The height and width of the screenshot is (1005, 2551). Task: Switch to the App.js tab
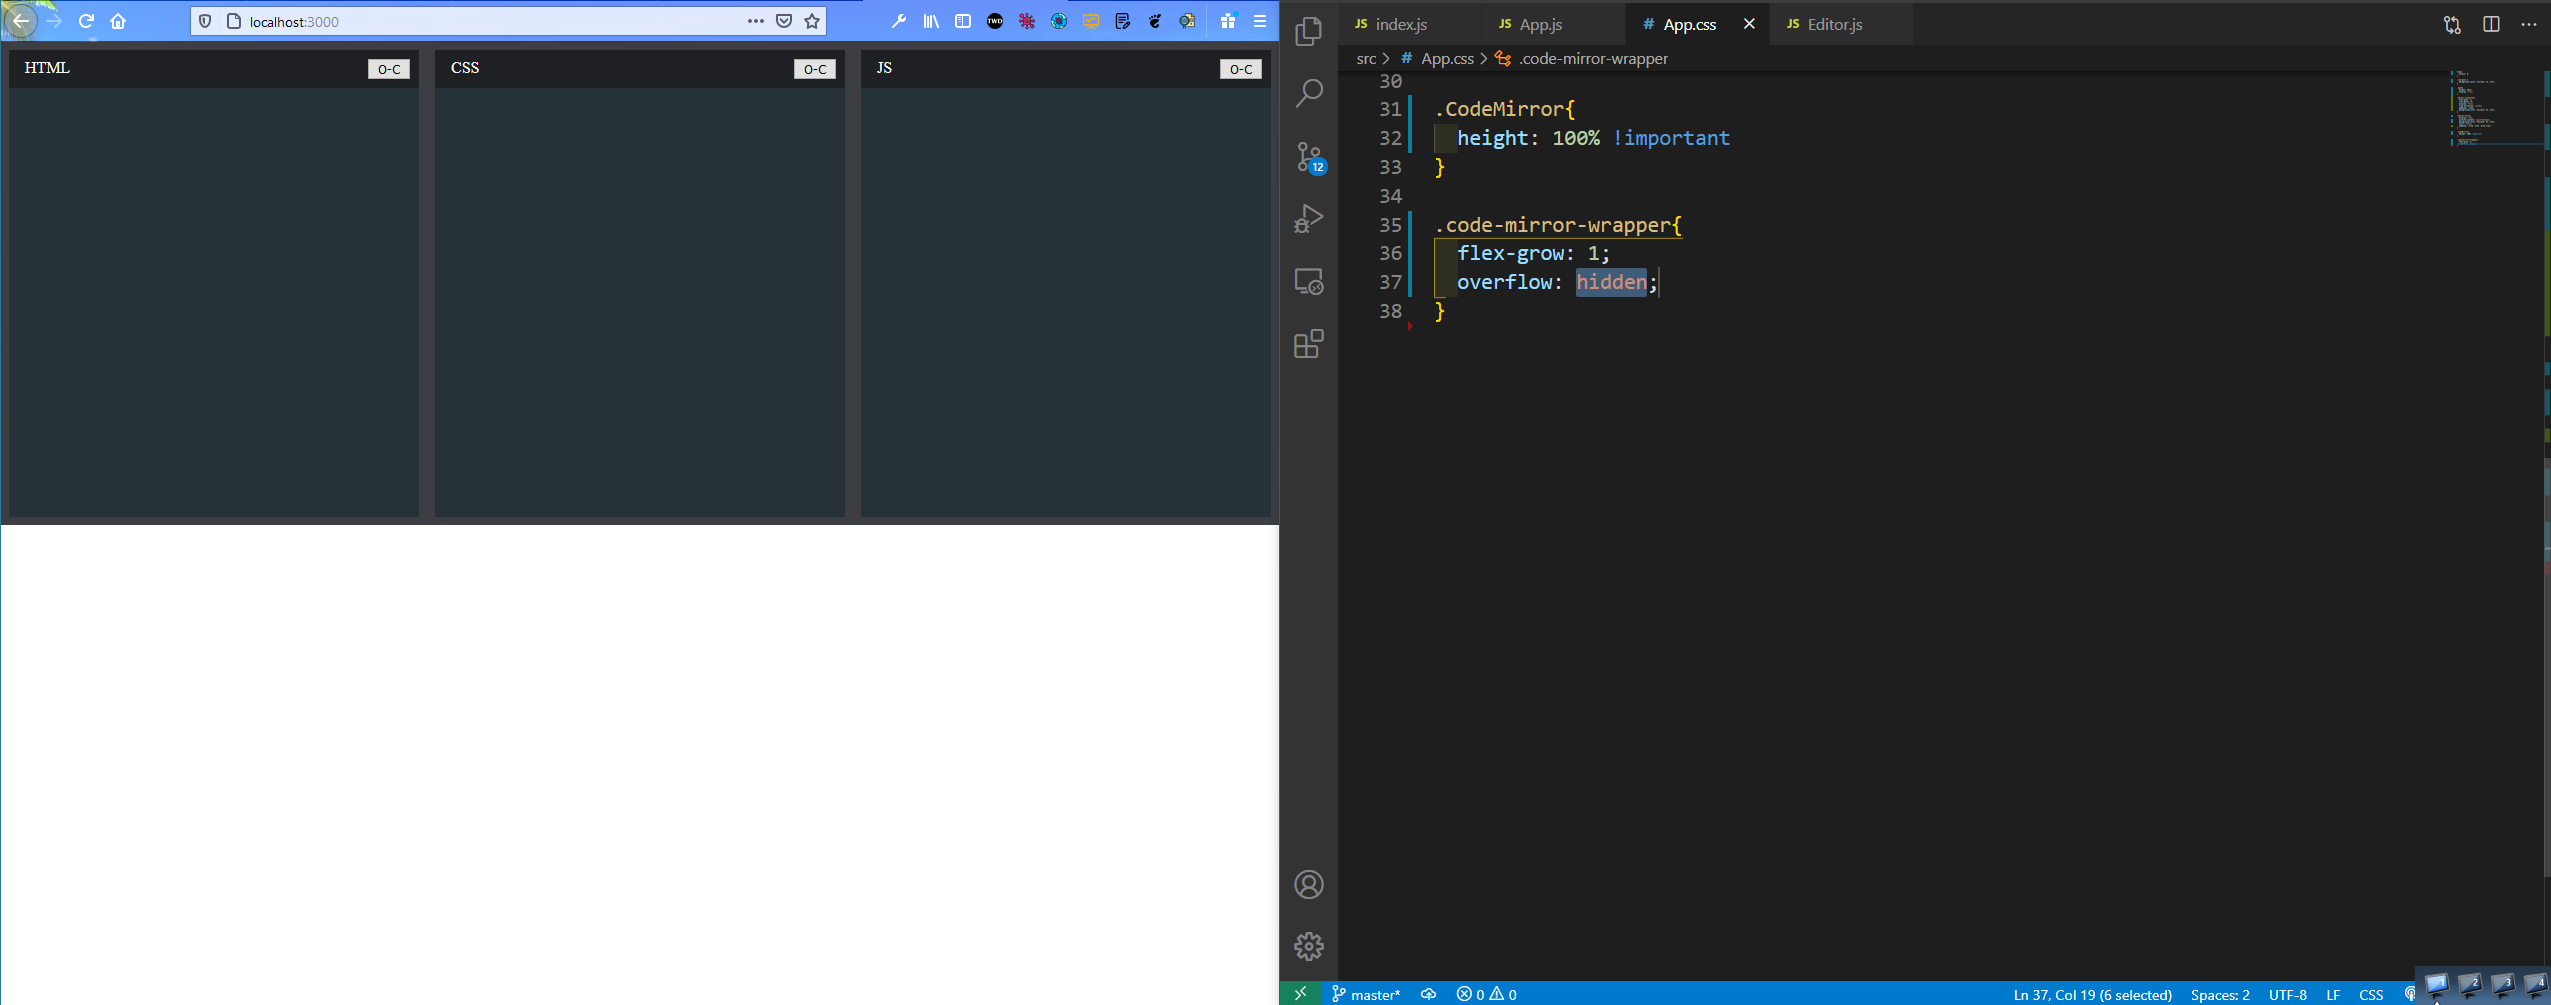1554,24
